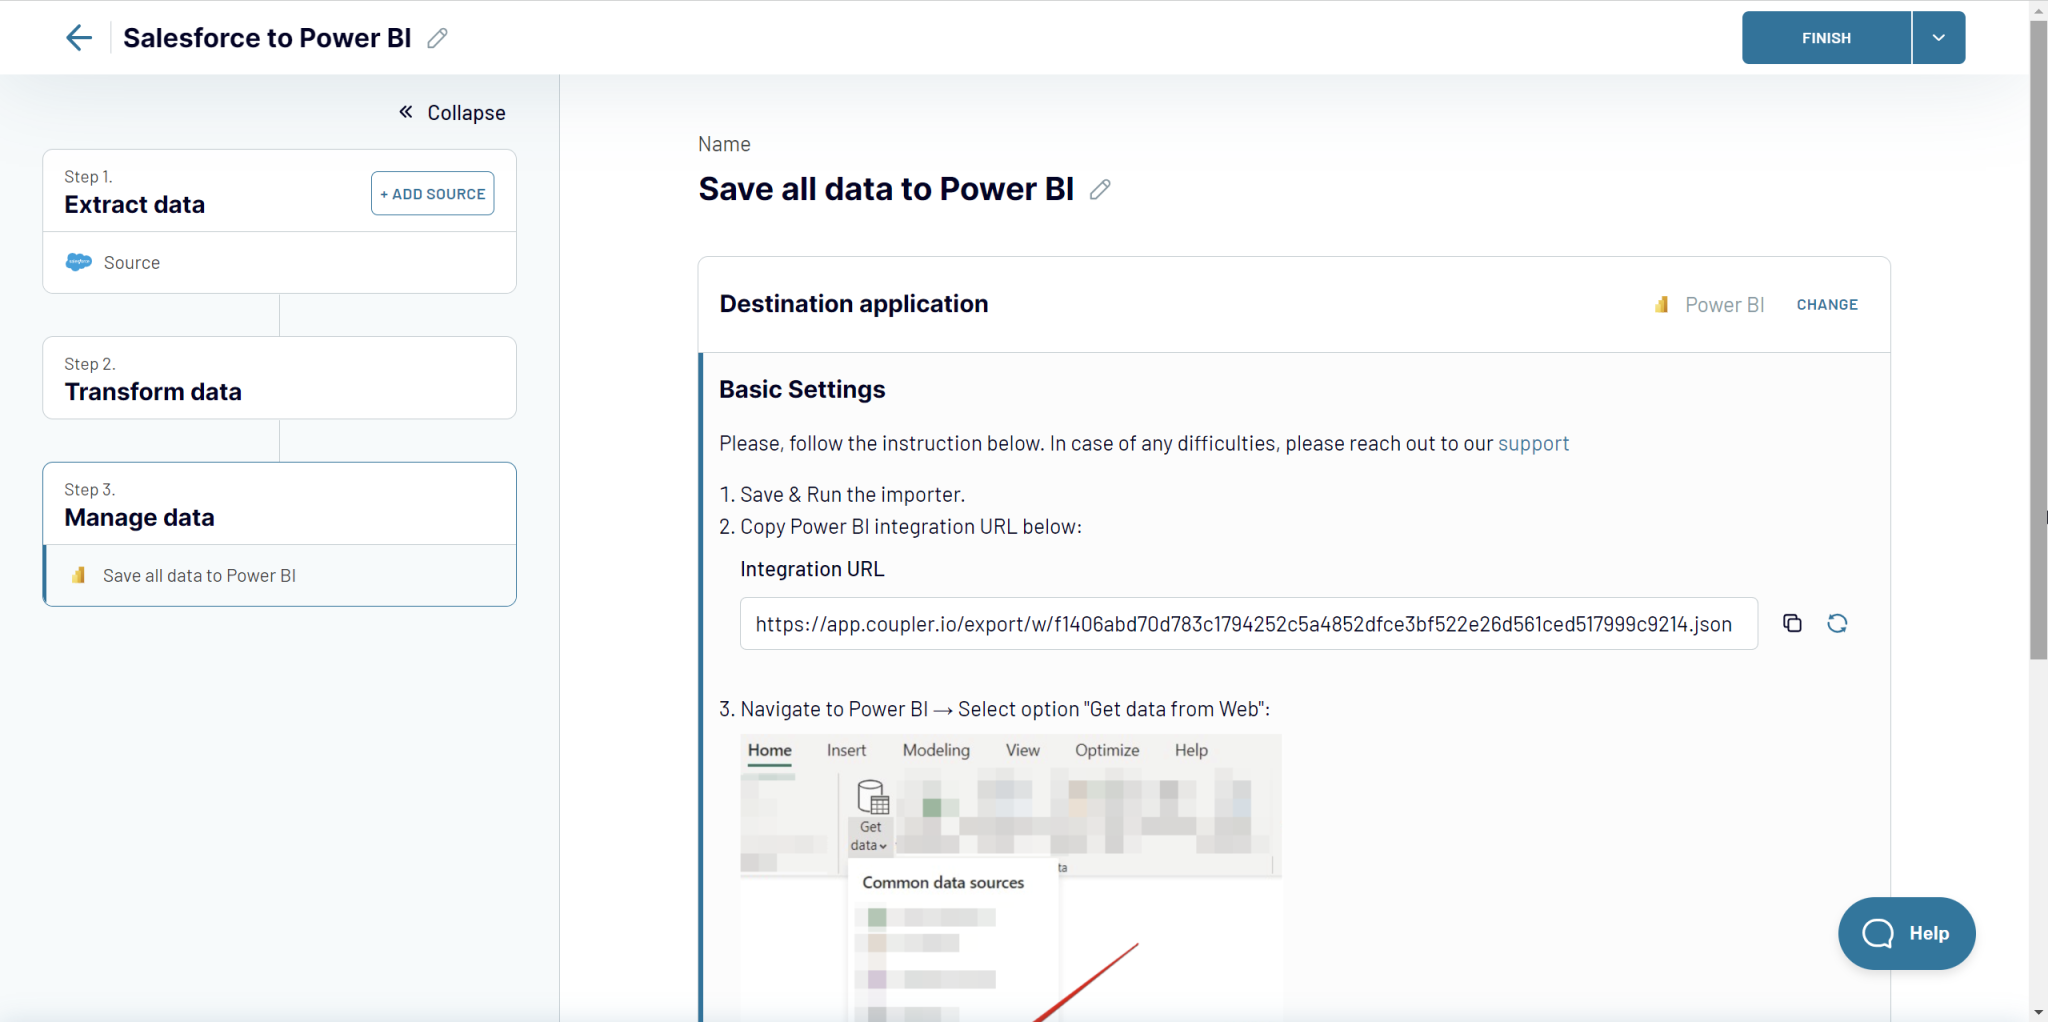This screenshot has width=2048, height=1022.
Task: Open the support link in Basic Settings
Action: [1533, 443]
